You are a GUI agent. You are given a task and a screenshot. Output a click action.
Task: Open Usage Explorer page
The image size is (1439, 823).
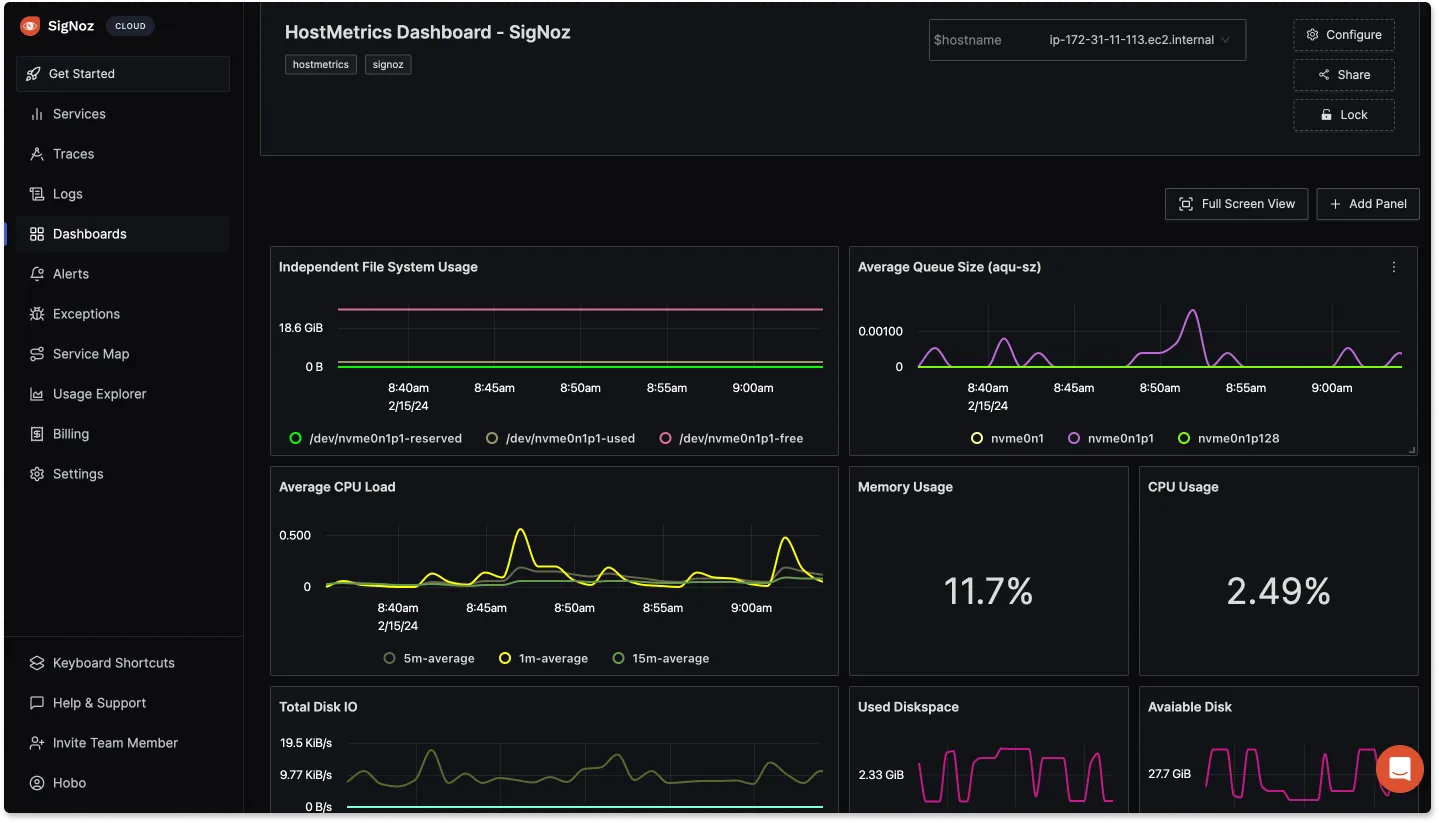[123, 394]
